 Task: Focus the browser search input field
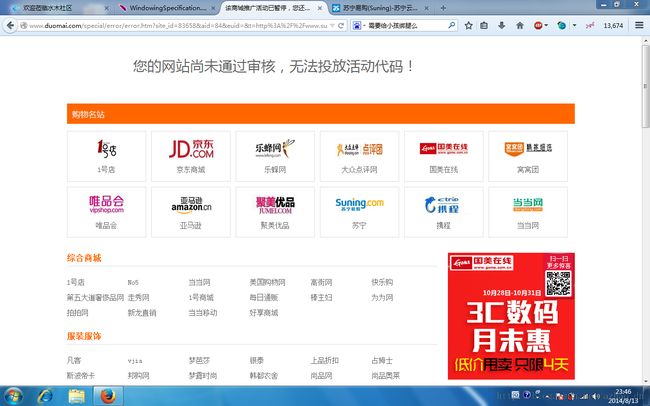(406, 26)
